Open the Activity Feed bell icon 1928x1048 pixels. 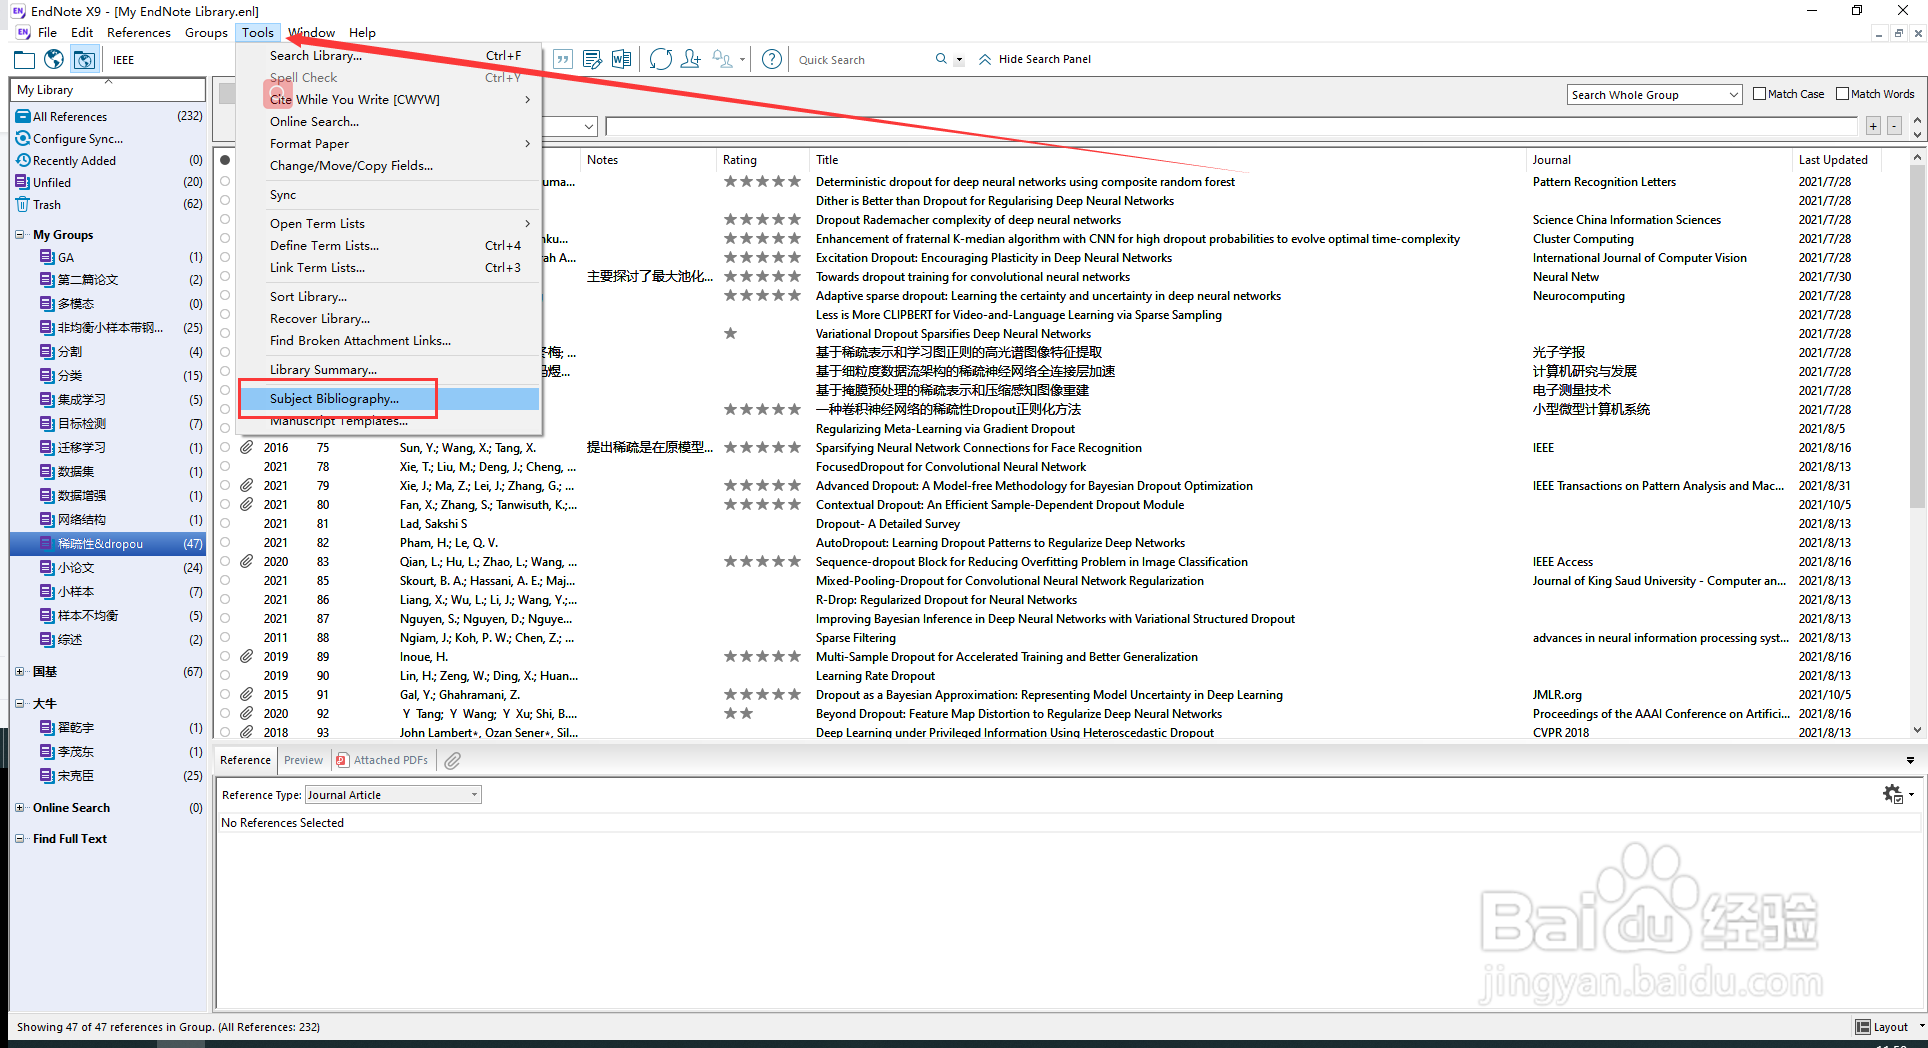(x=722, y=60)
